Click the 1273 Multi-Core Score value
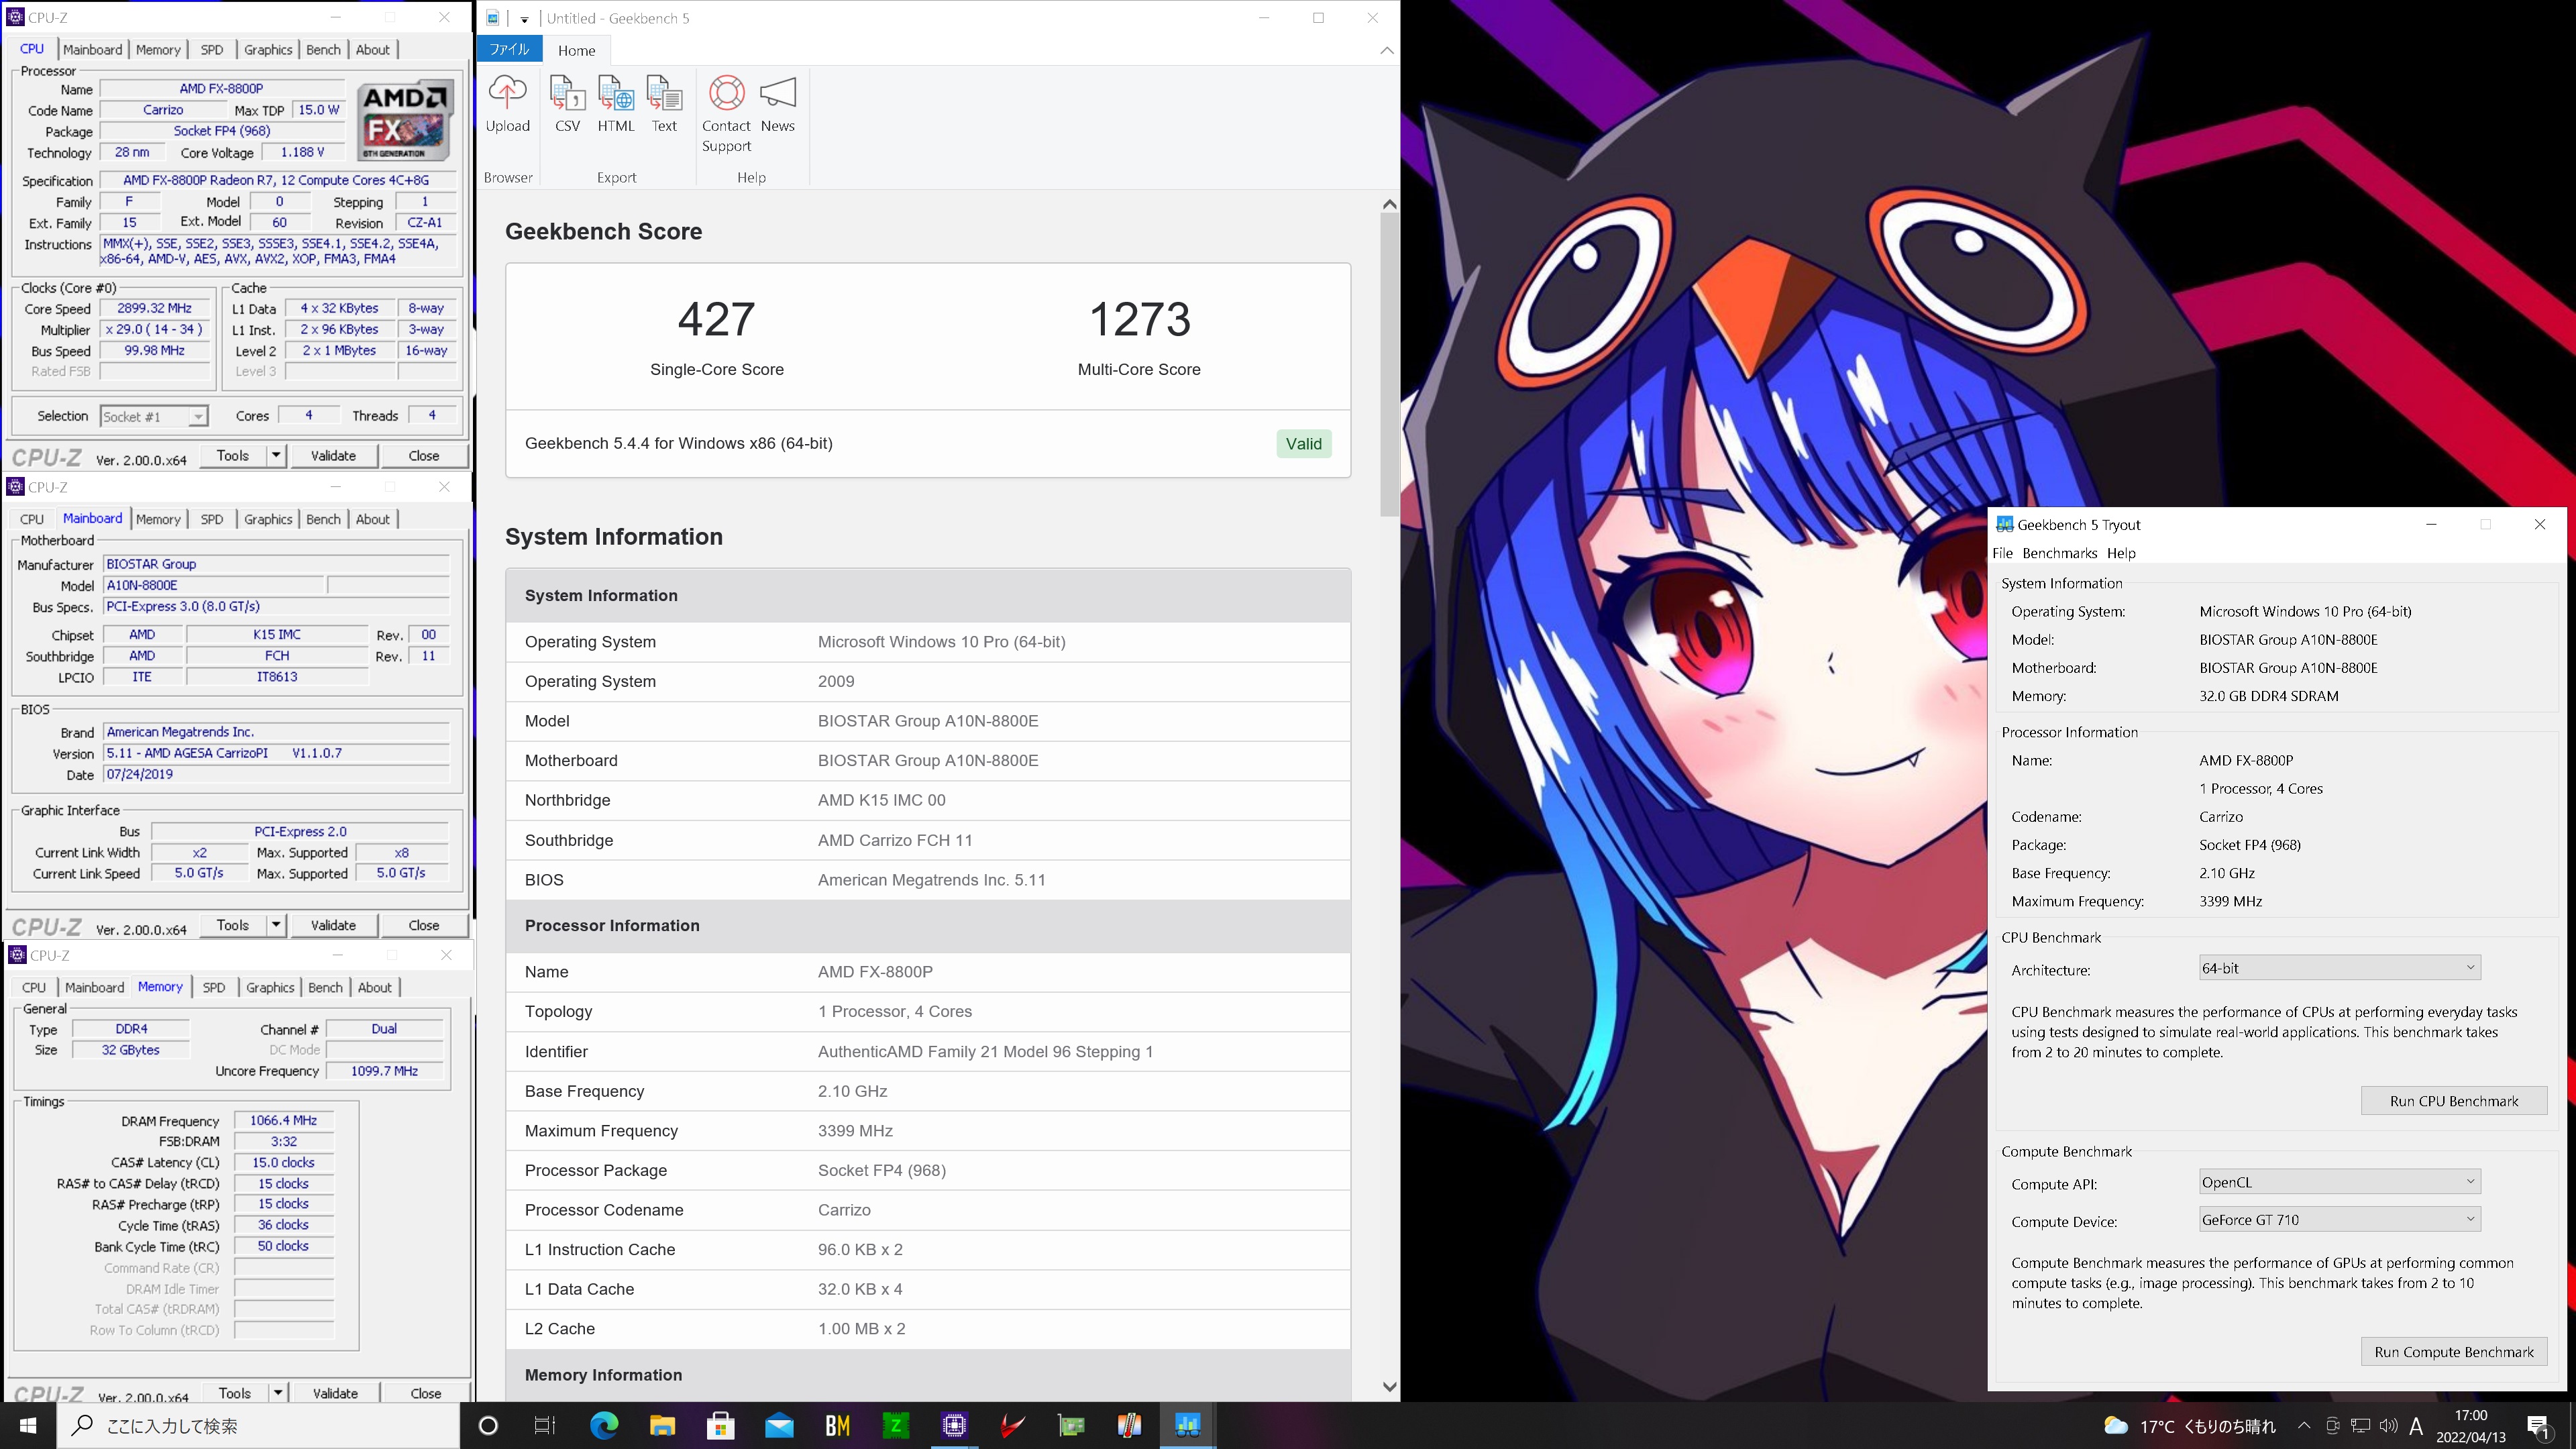Image resolution: width=2576 pixels, height=1449 pixels. pos(1139,320)
